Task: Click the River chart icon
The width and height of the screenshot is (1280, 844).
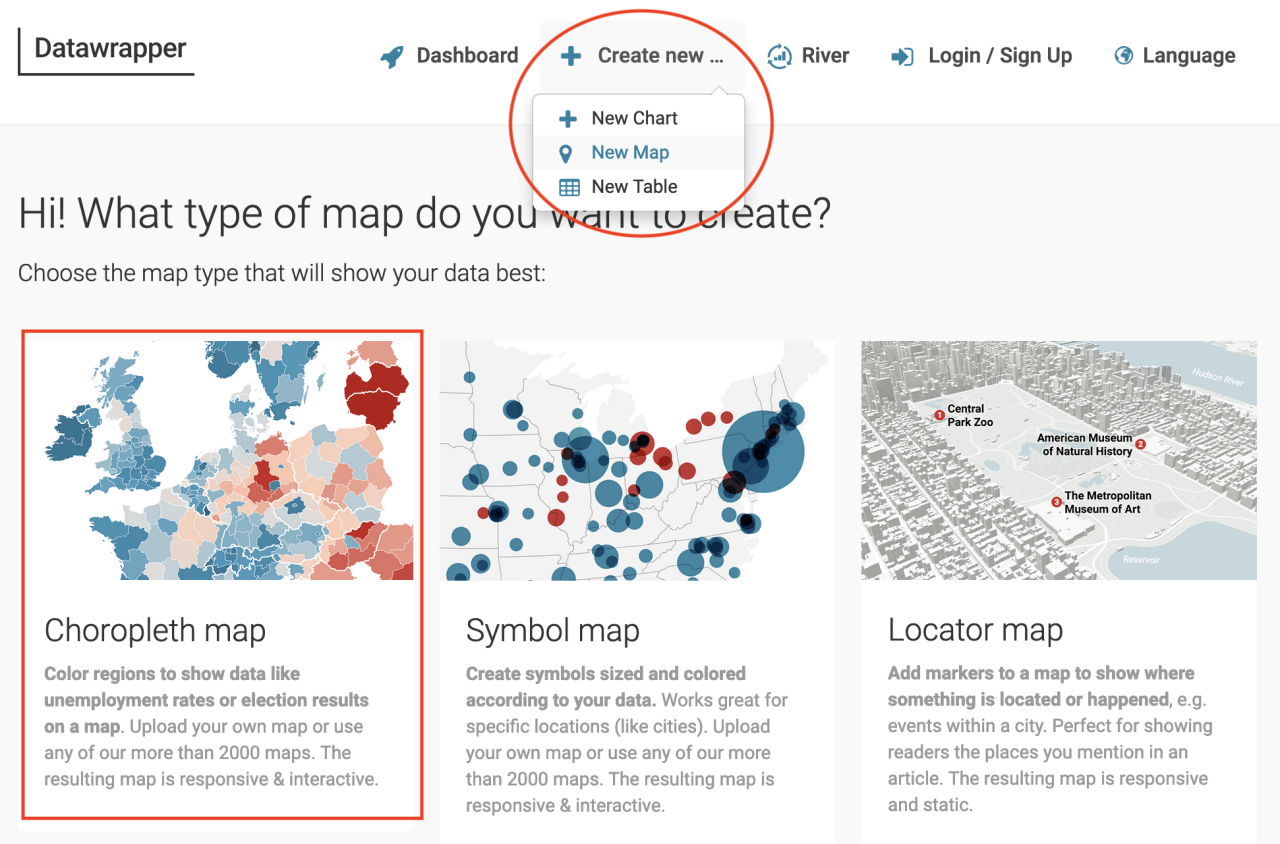Action: pos(779,56)
